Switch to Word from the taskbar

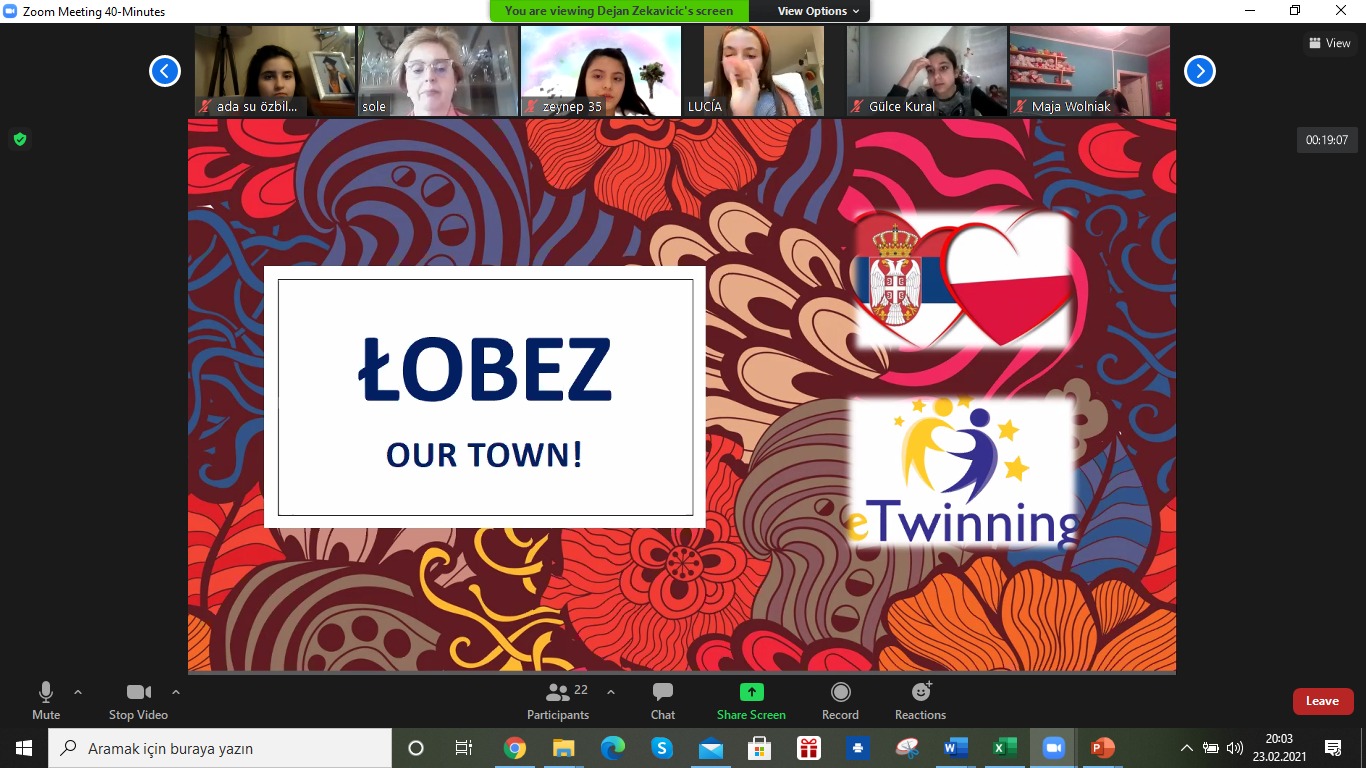pyautogui.click(x=956, y=748)
